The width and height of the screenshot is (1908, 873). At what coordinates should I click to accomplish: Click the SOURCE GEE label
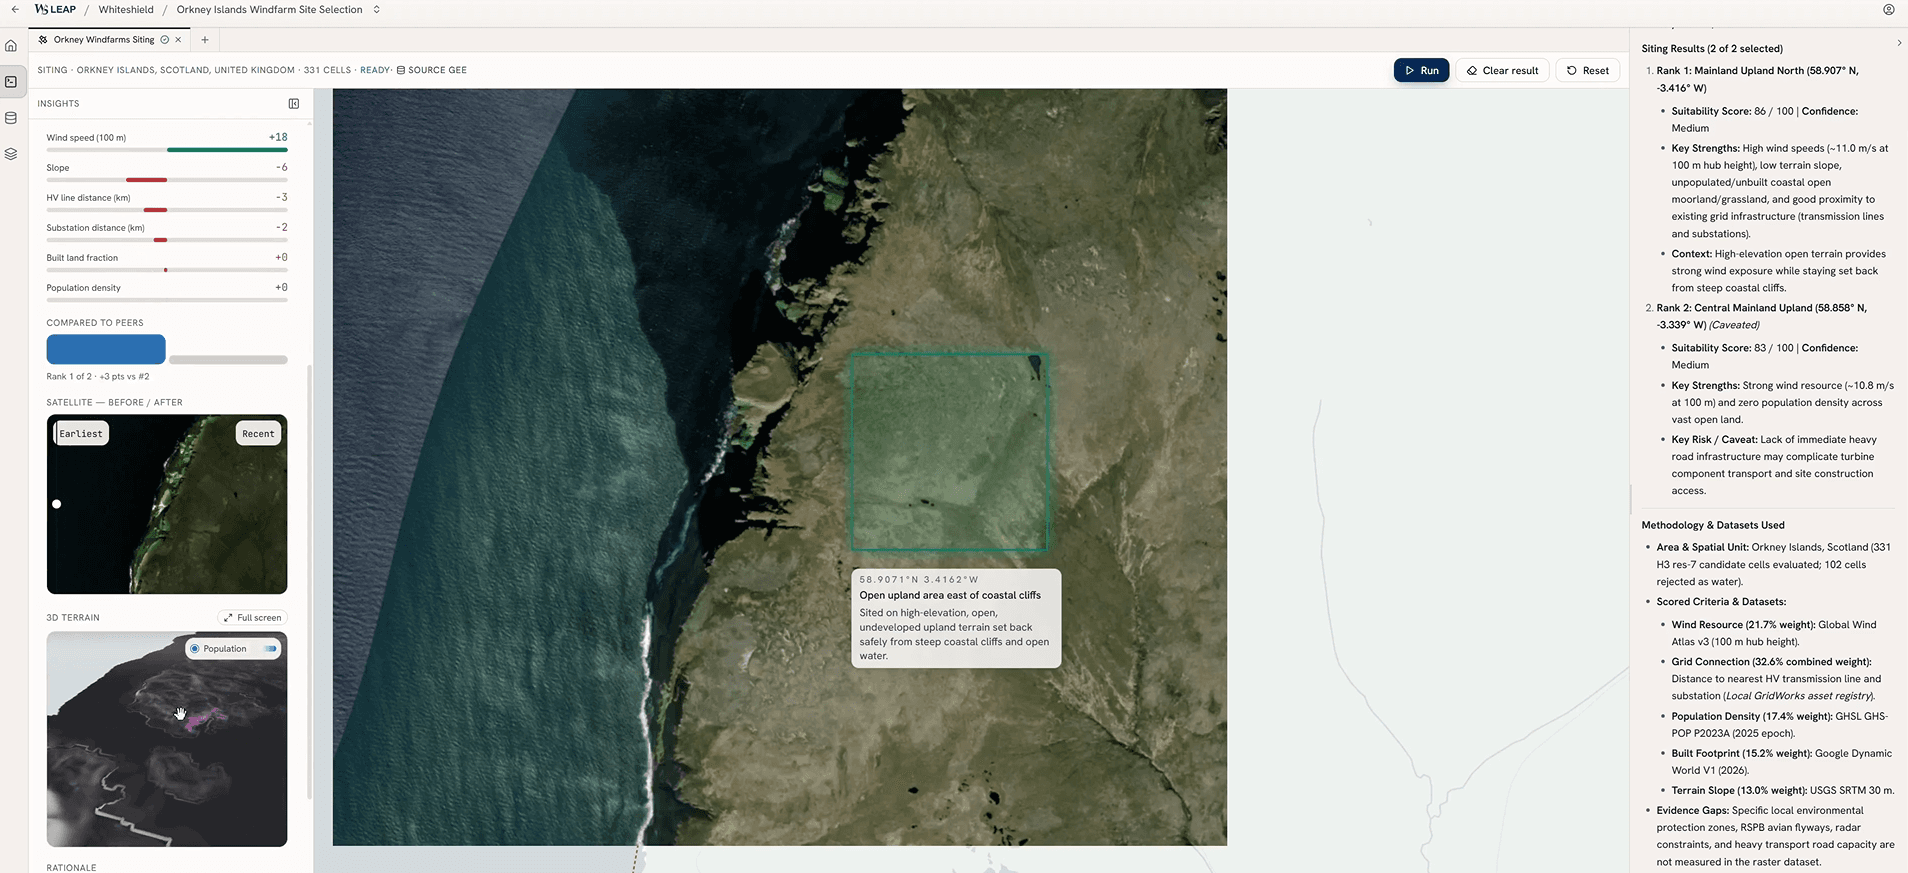click(x=437, y=70)
